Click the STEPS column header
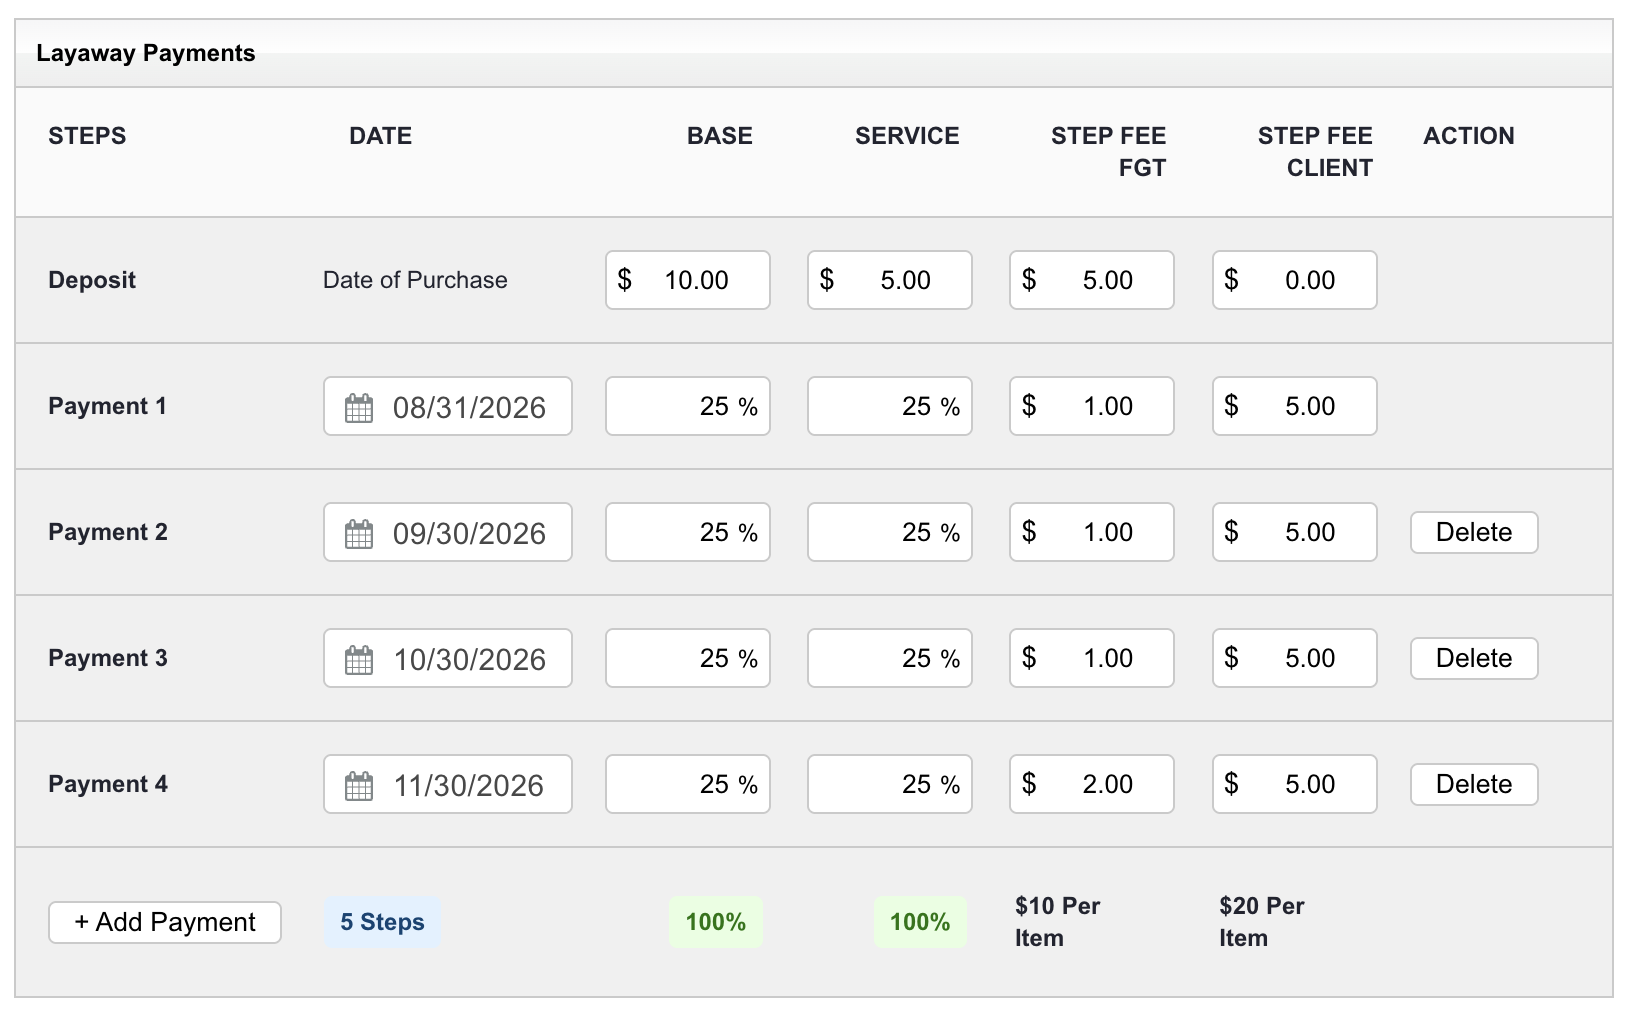This screenshot has height=1014, width=1634. pos(87,136)
